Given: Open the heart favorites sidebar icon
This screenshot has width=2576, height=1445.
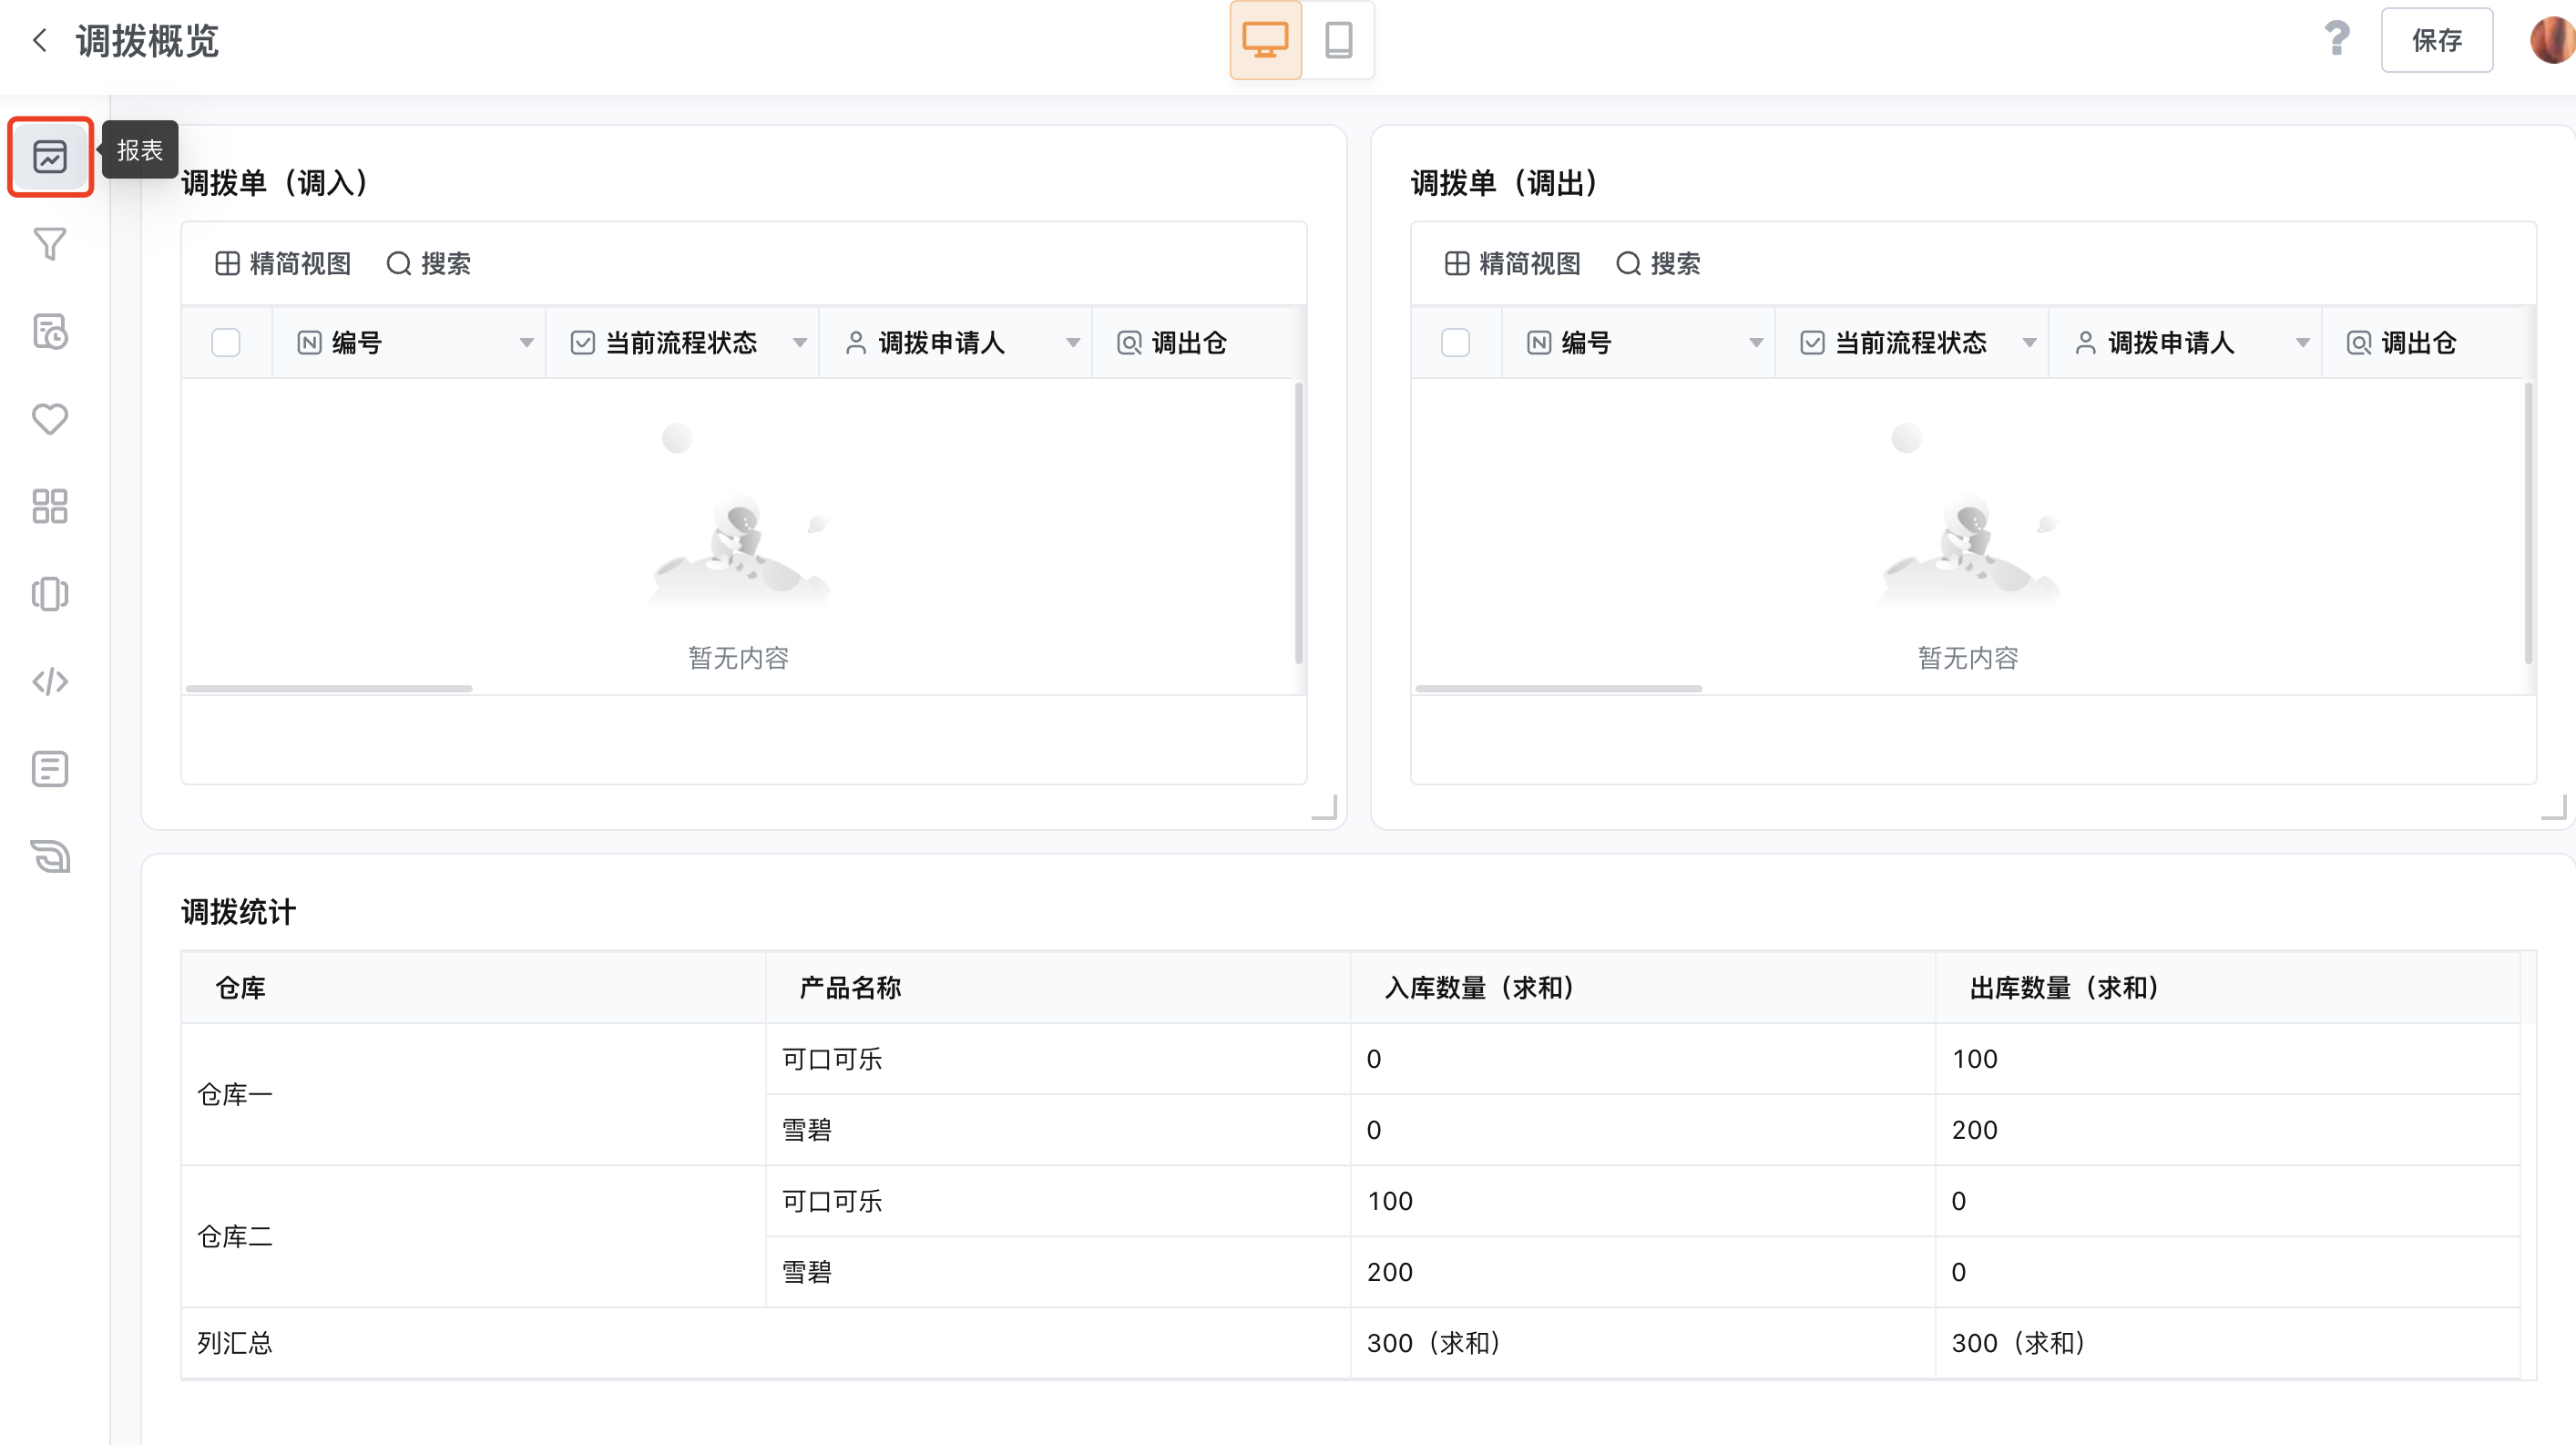Looking at the screenshot, I should pyautogui.click(x=50, y=419).
